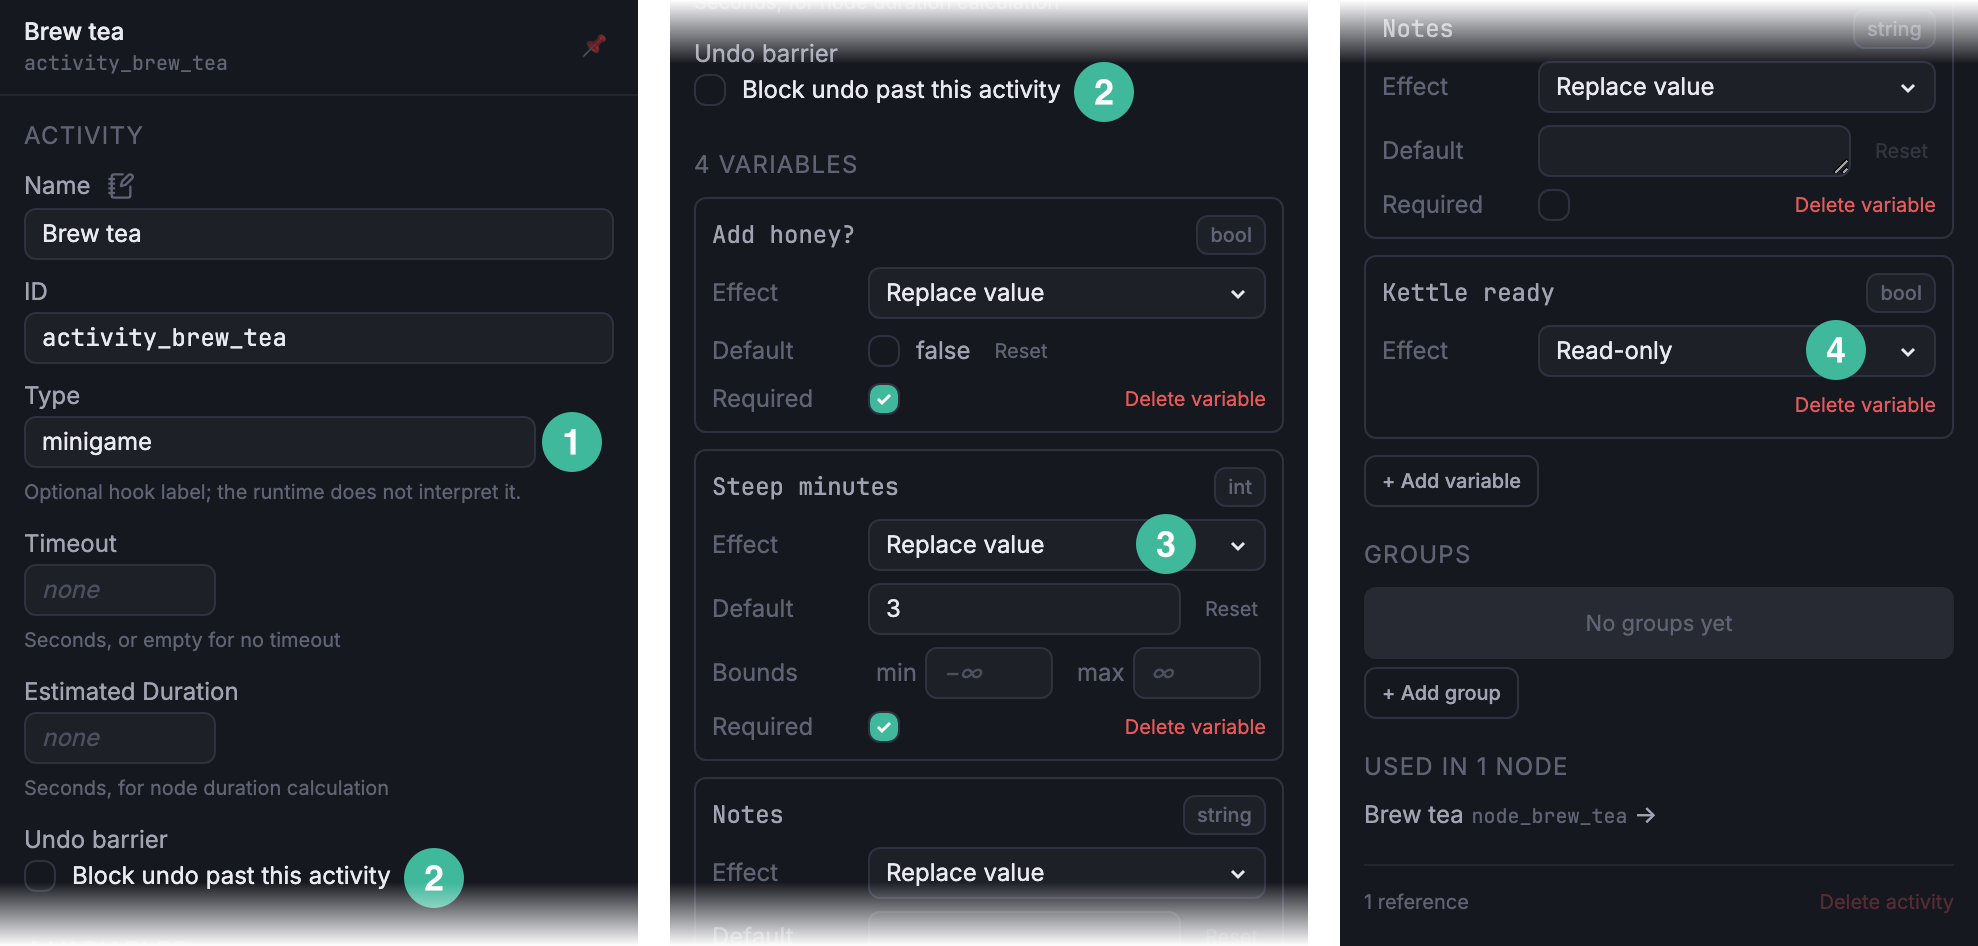Toggle Block undo checkbox above 4 VARIABLES heading

[x=710, y=90]
